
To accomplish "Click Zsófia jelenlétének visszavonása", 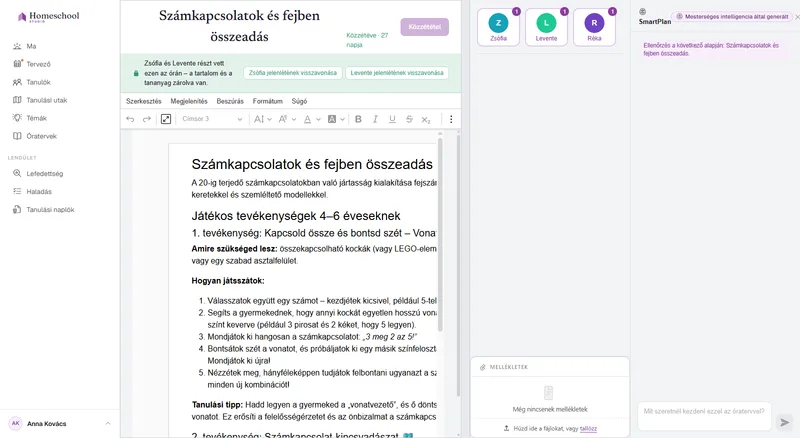I will tap(293, 73).
